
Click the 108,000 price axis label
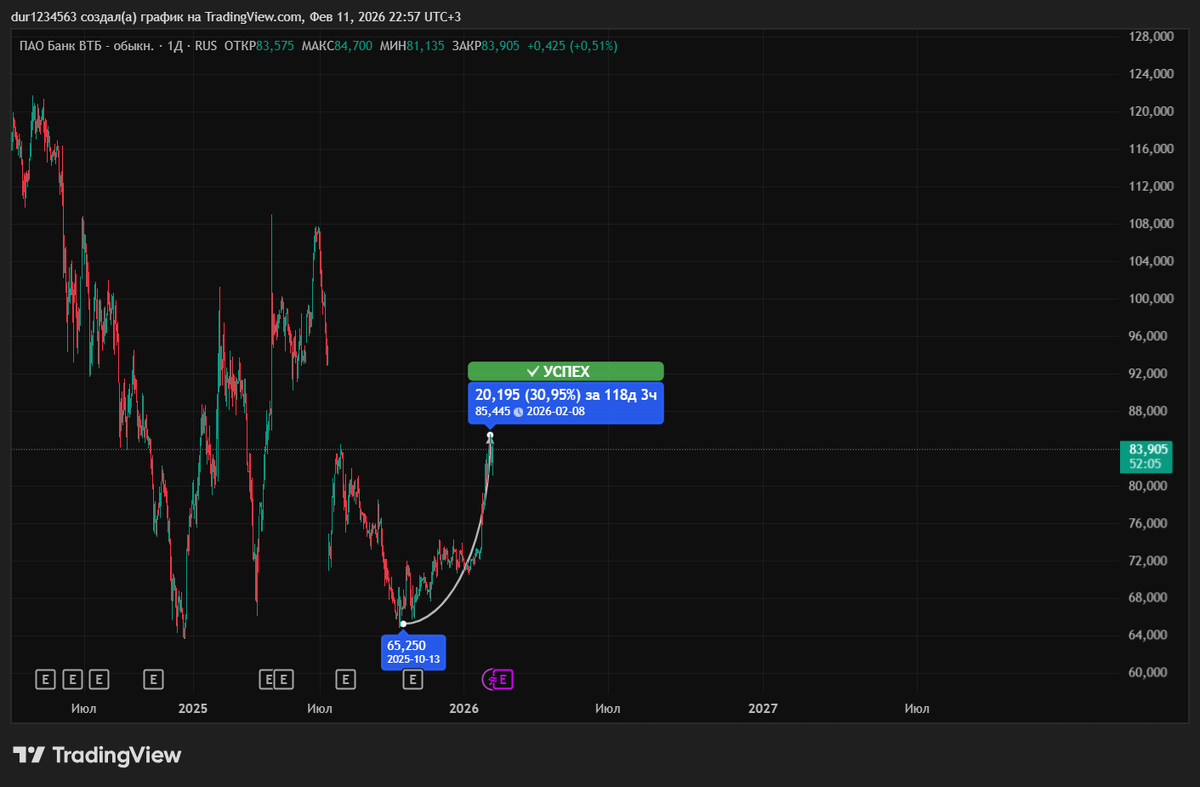(1150, 224)
